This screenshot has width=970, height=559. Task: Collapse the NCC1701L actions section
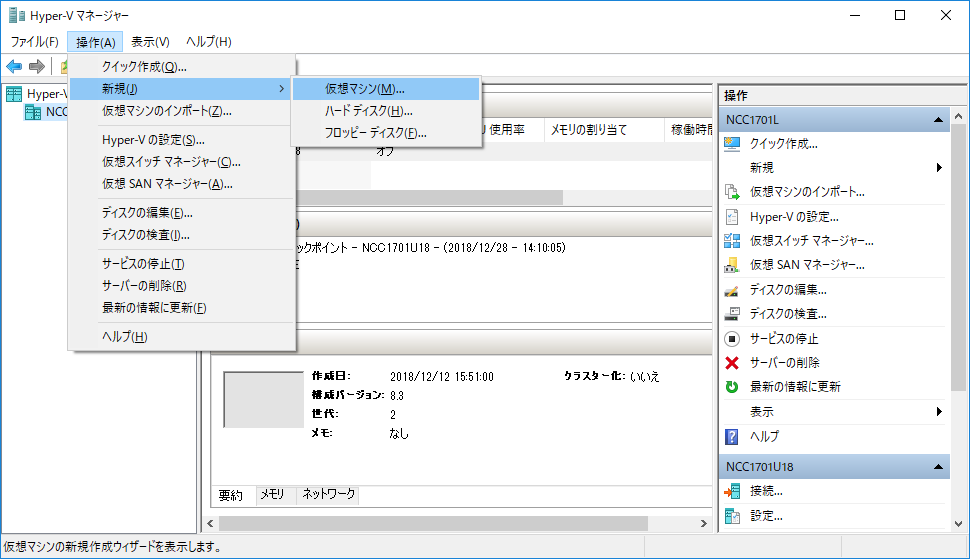click(x=938, y=119)
